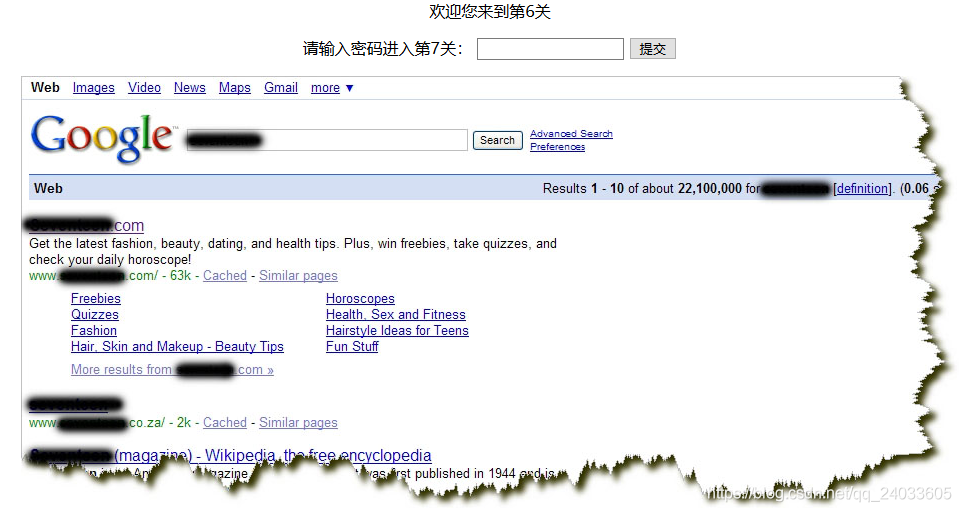Click the text 'Results 1 - 10 of about 22,100,000'
Viewport: 961px width, 512px height.
pos(642,188)
